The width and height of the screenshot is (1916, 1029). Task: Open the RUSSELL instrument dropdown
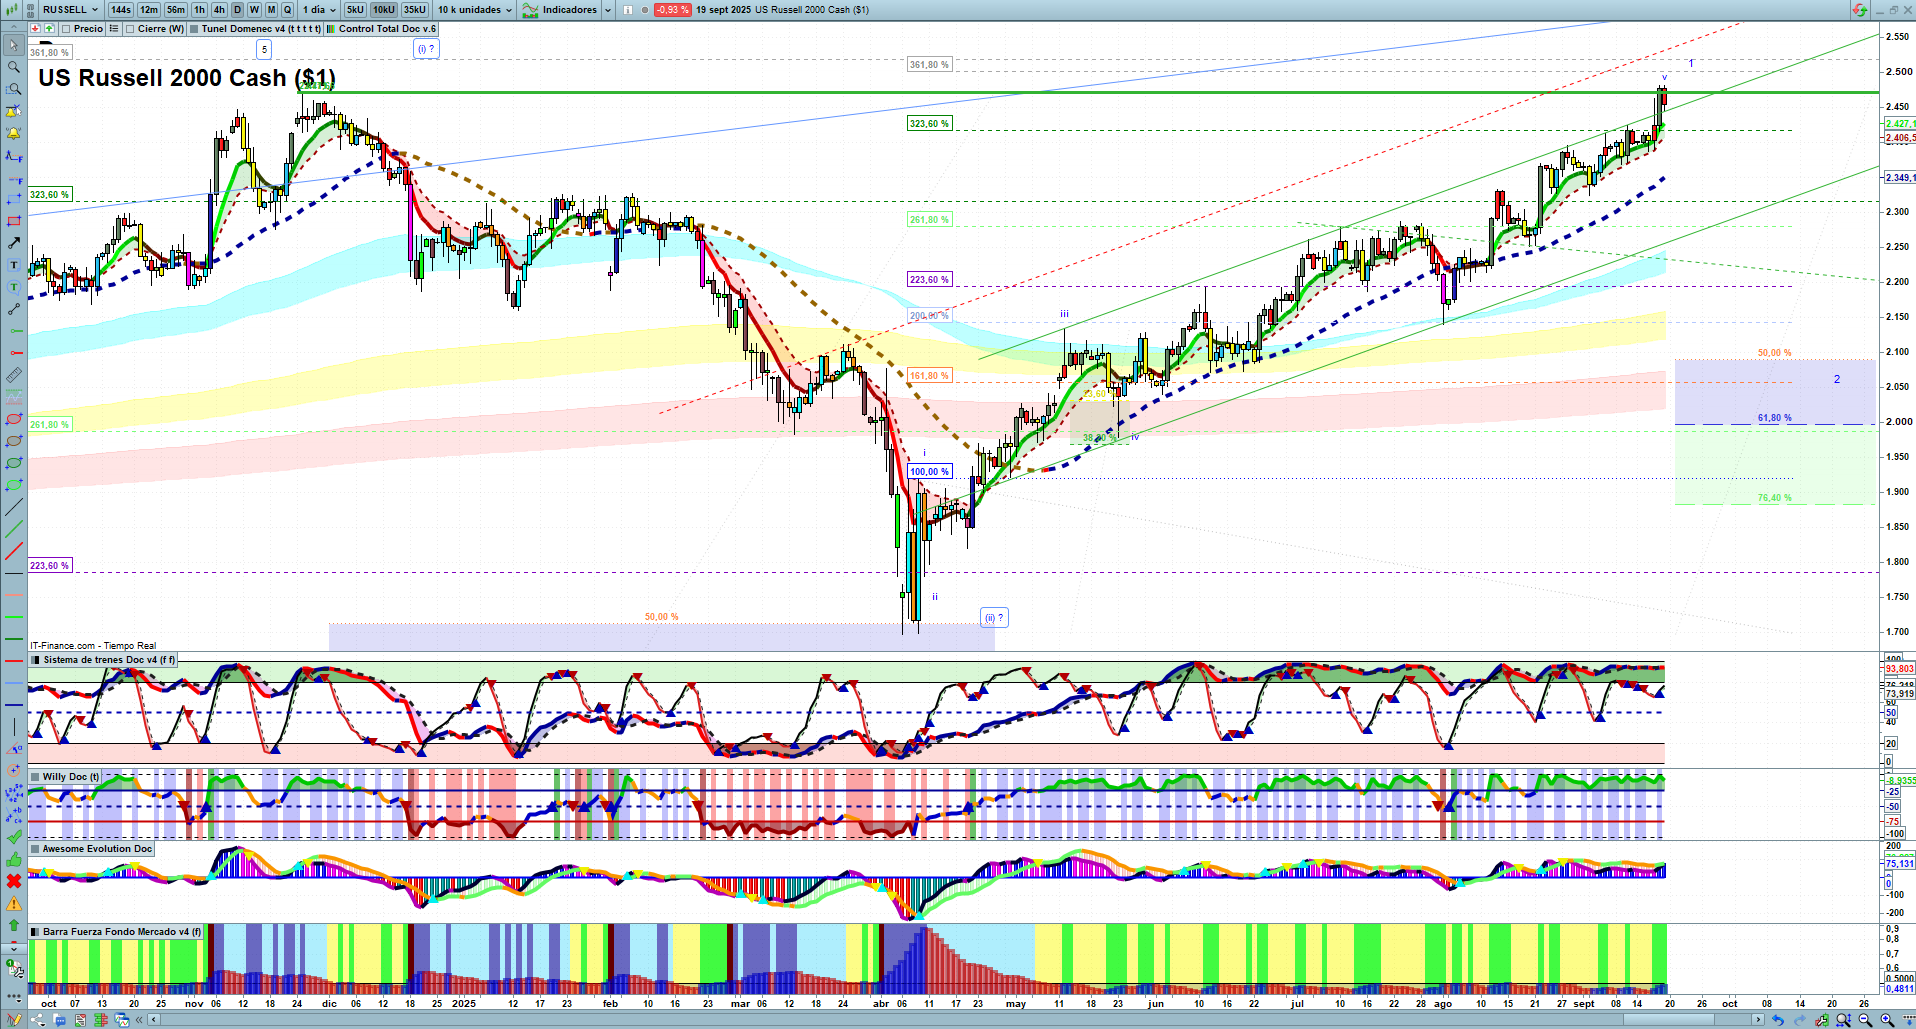click(70, 10)
